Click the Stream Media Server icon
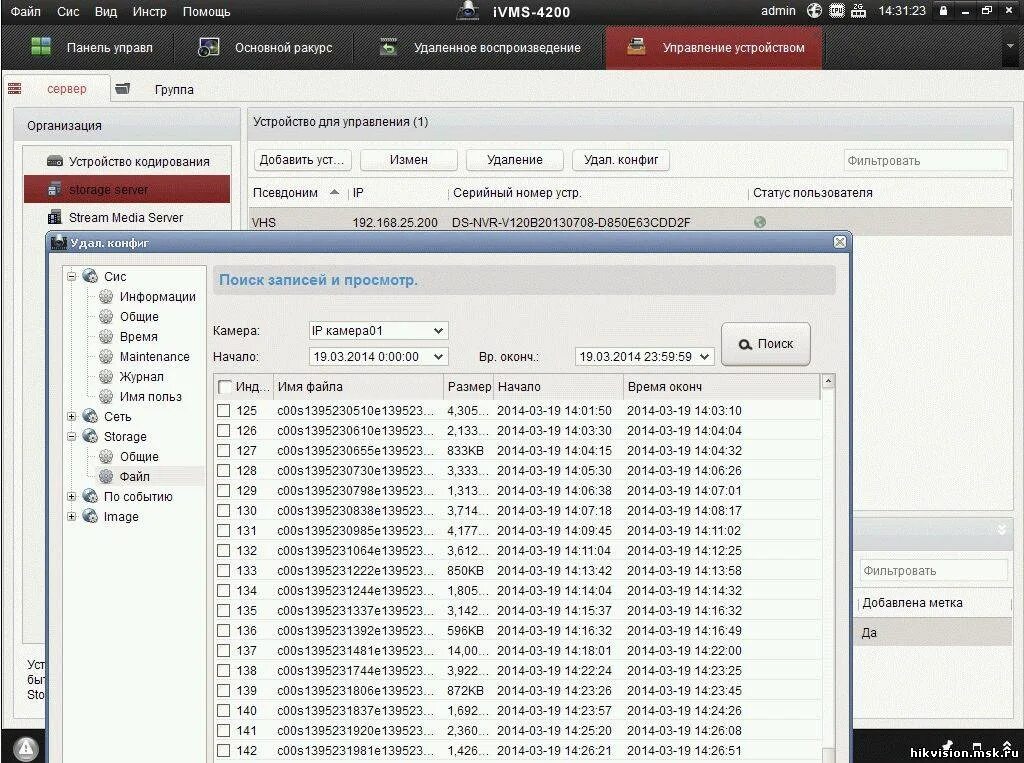Viewport: 1024px width, 763px height. (55, 217)
